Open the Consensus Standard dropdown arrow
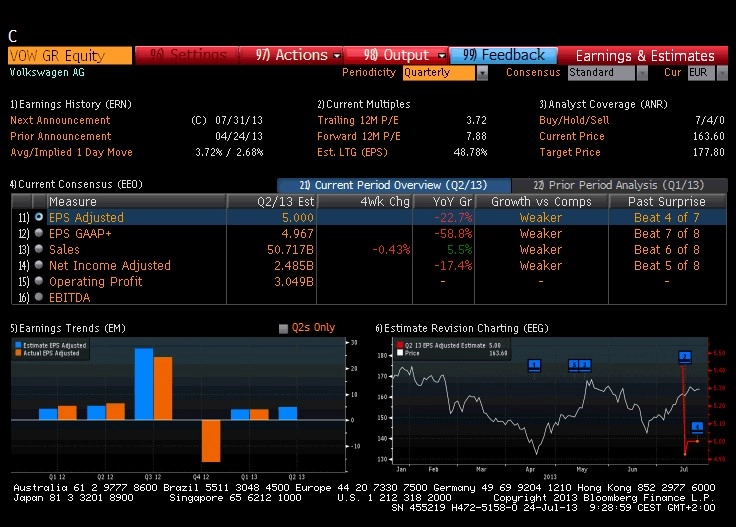Image resolution: width=736 pixels, height=527 pixels. pyautogui.click(x=642, y=73)
